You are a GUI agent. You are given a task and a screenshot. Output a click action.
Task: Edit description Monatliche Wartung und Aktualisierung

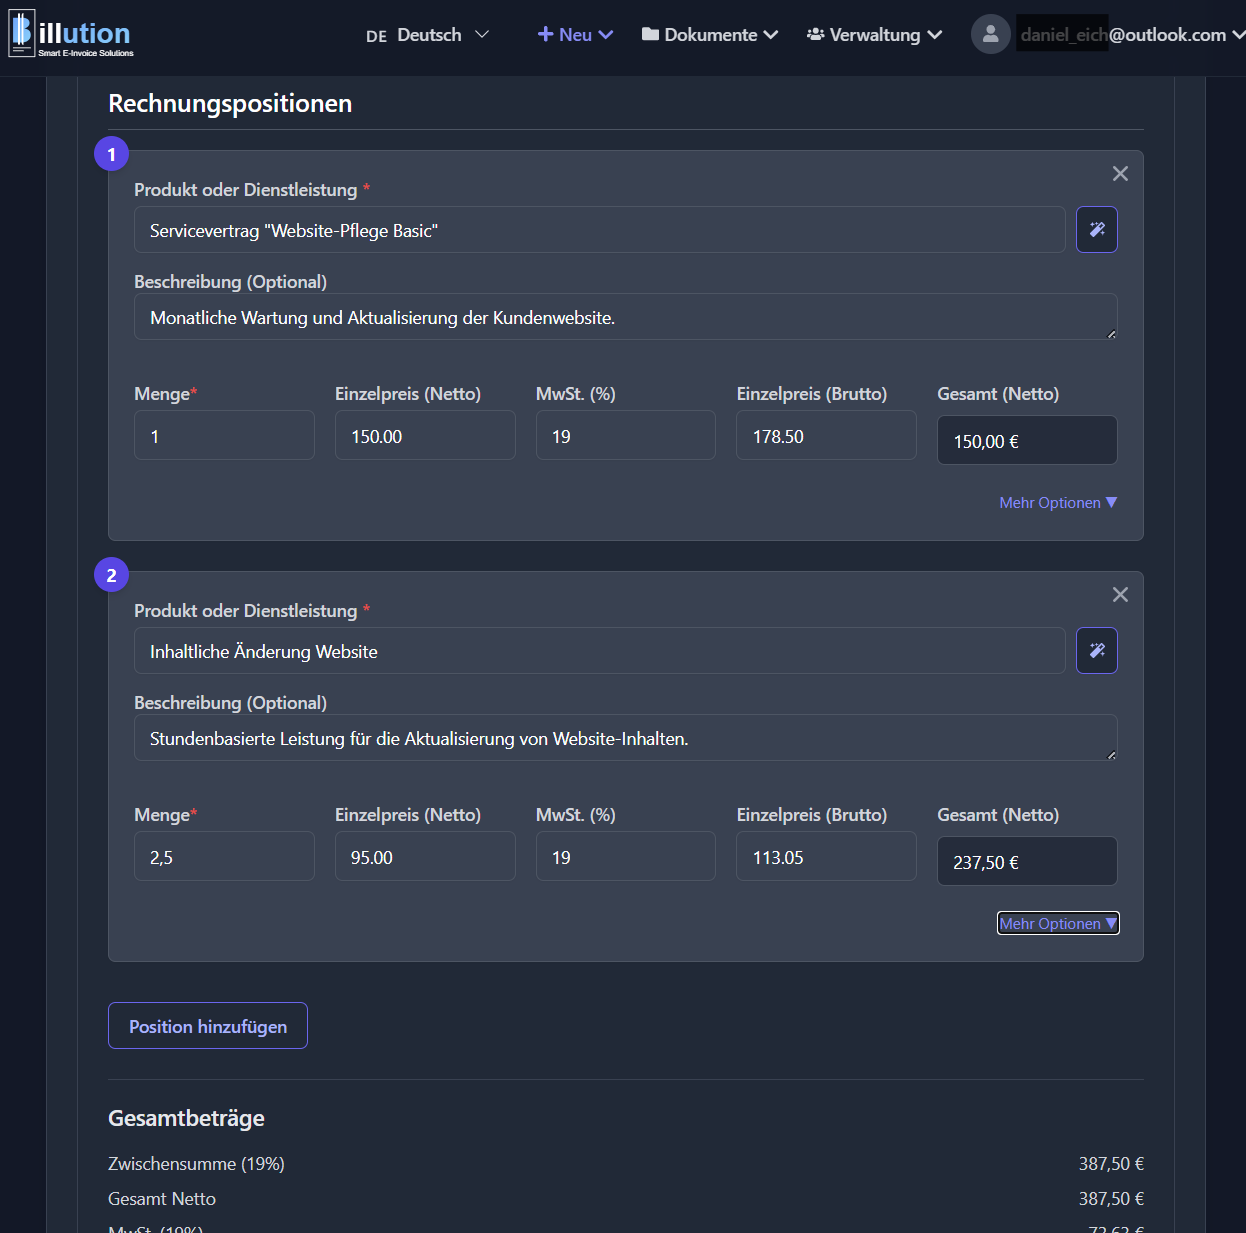click(626, 317)
